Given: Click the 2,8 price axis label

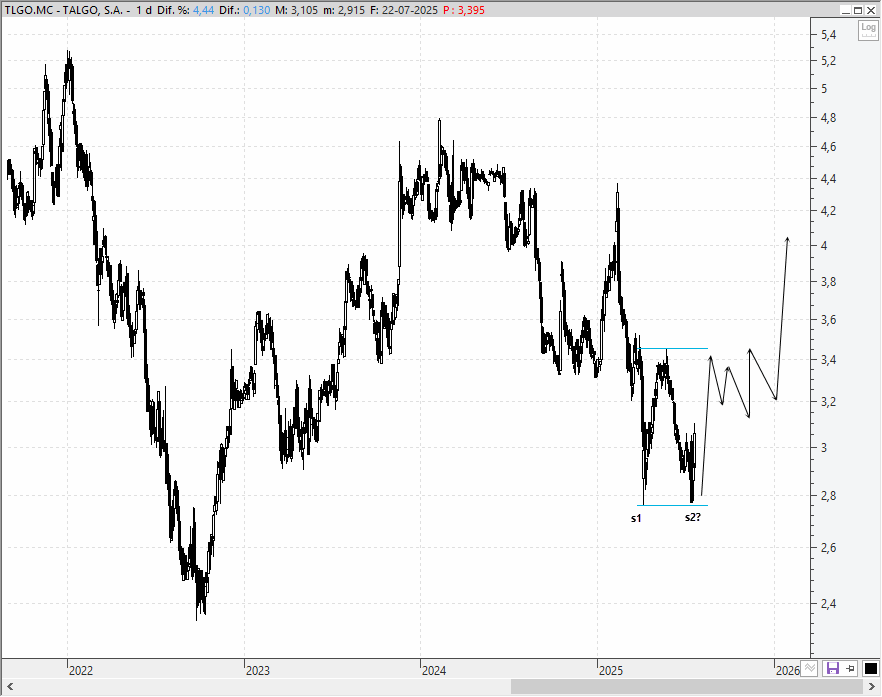Looking at the screenshot, I should point(829,496).
